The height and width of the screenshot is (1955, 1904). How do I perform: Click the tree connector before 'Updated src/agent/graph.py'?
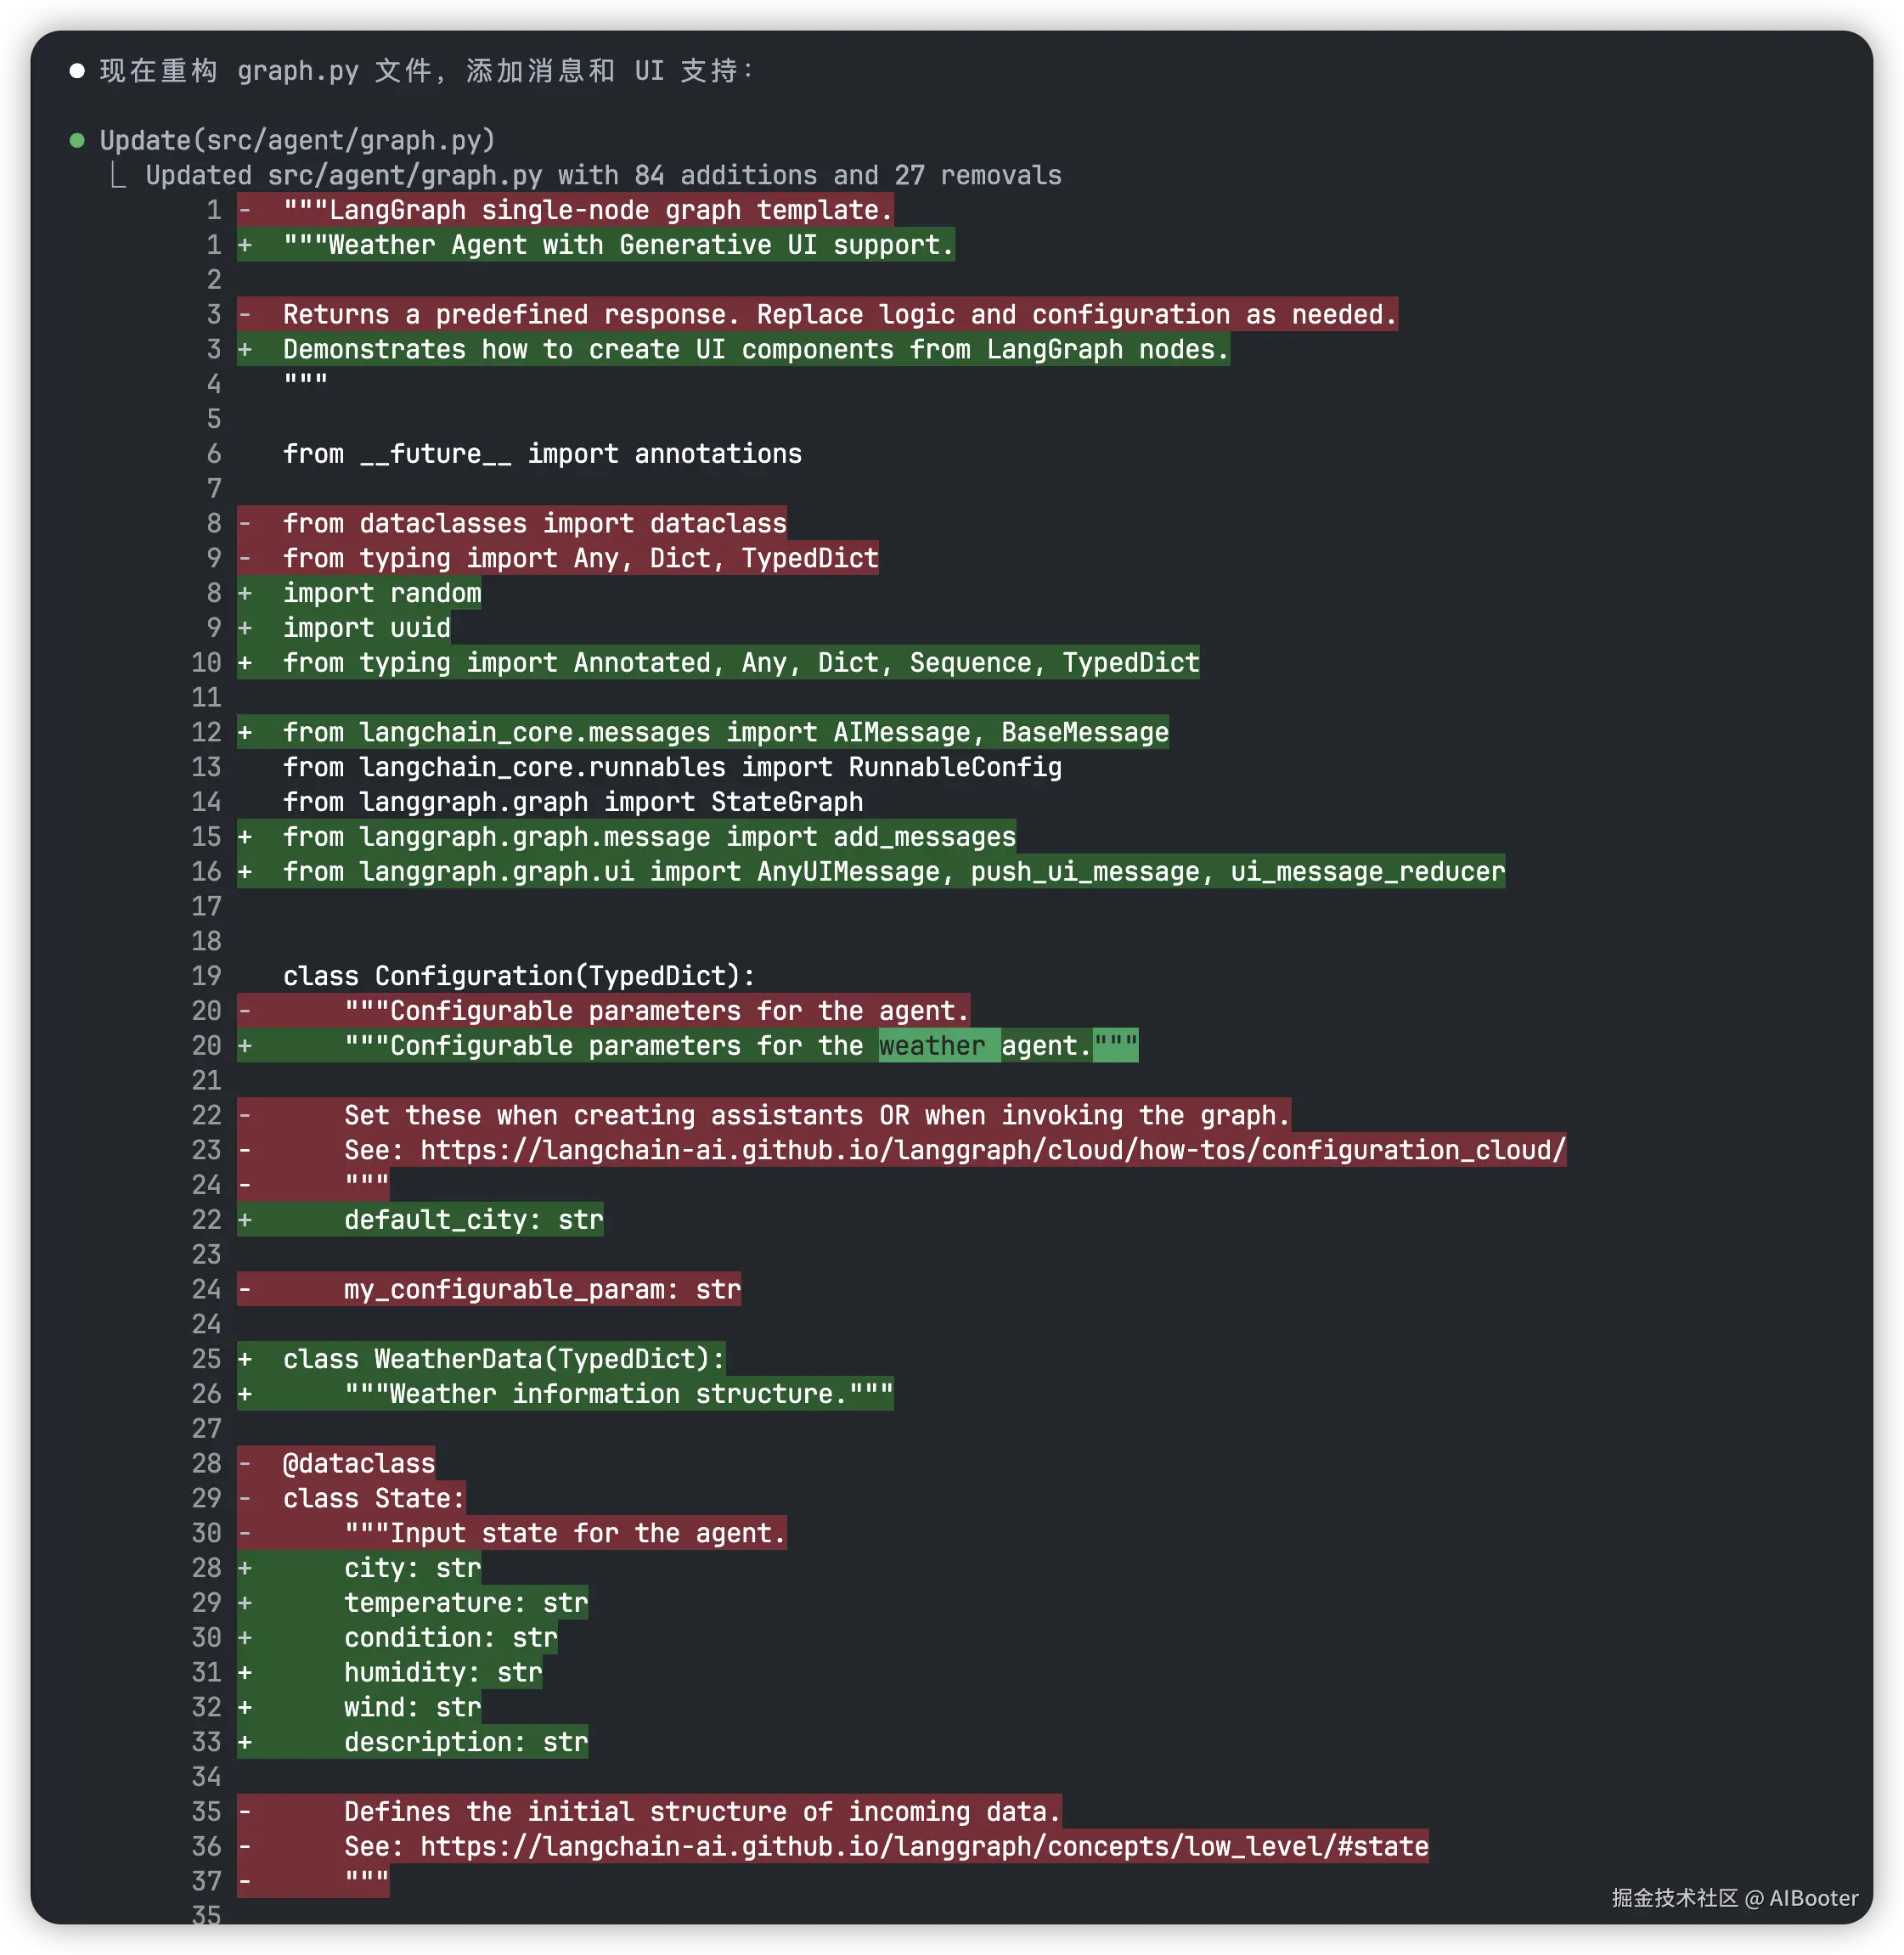(x=118, y=176)
